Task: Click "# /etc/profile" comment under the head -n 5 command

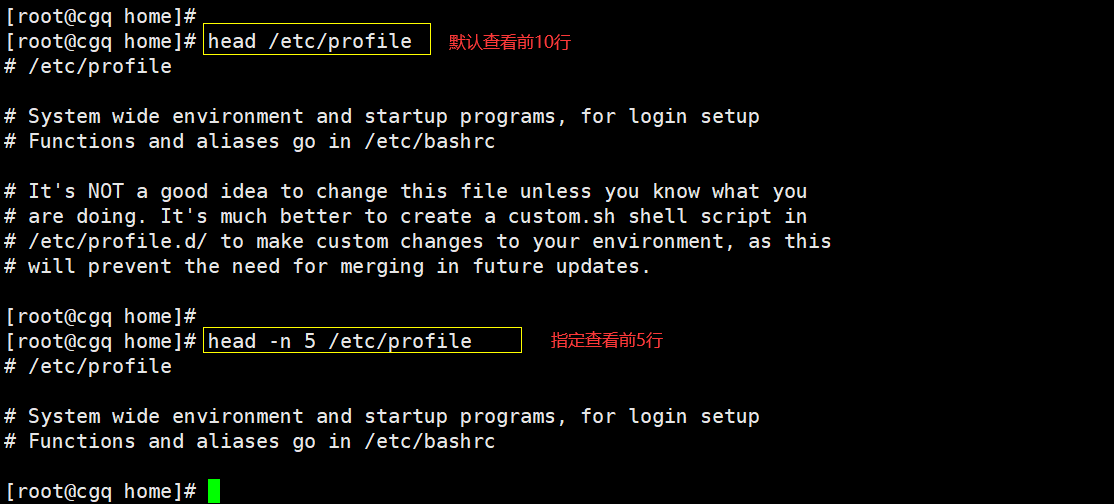Action: click(88, 366)
